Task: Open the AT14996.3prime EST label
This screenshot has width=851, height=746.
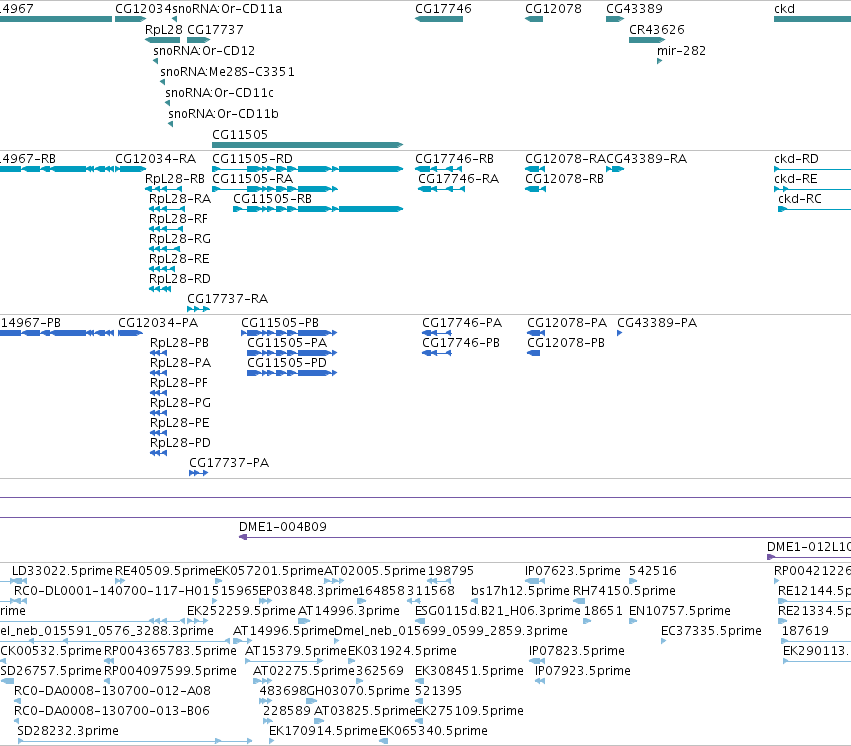Action: (x=349, y=611)
